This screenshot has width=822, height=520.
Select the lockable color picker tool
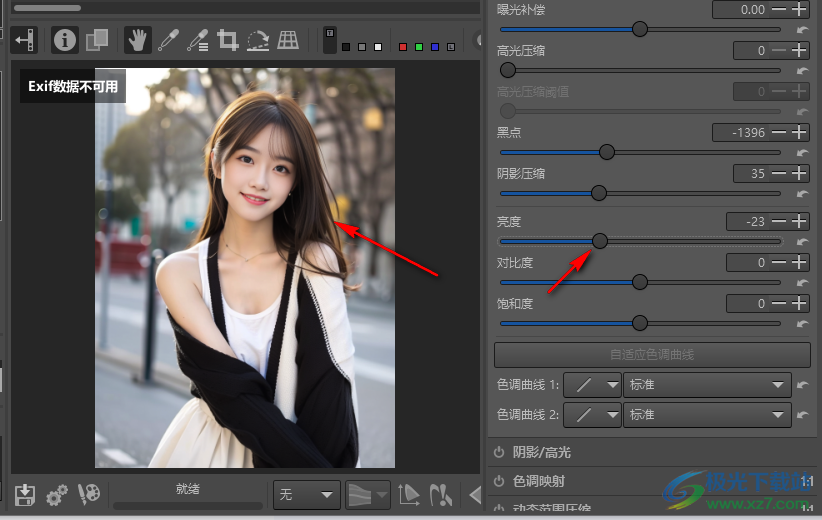click(198, 40)
